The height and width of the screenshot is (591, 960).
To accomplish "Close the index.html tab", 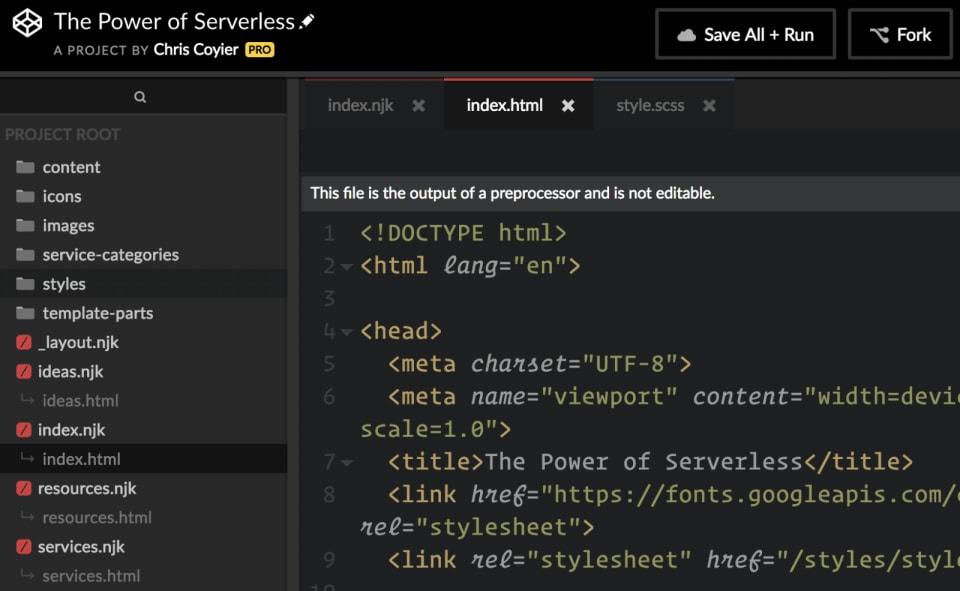I will 568,106.
